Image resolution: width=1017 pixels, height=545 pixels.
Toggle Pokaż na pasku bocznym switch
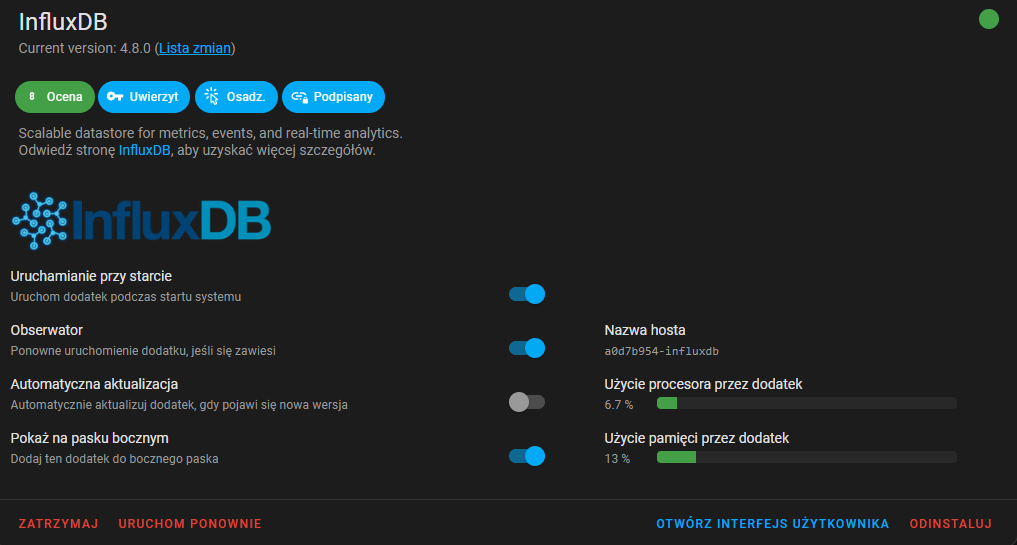tap(527, 456)
